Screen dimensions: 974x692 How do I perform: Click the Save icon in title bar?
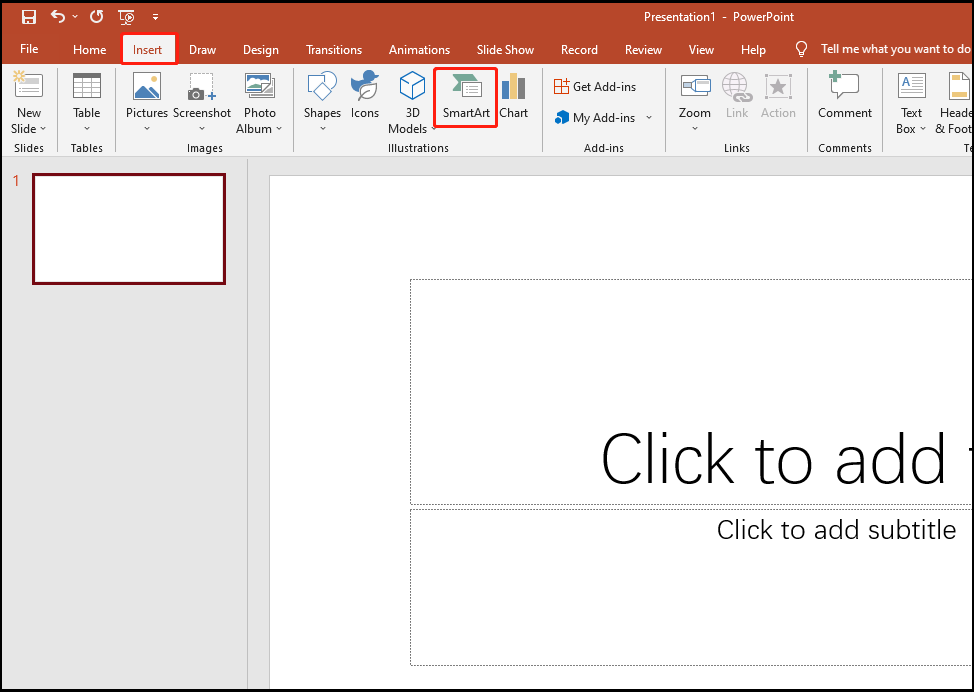pos(29,17)
